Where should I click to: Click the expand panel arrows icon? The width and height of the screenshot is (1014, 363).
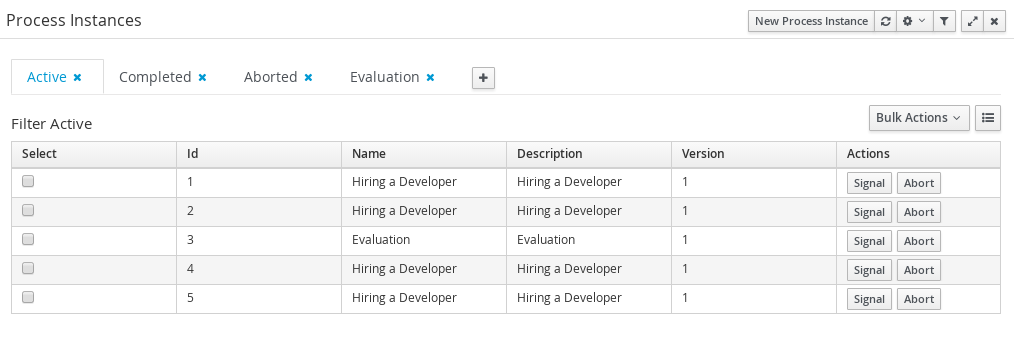pos(973,21)
